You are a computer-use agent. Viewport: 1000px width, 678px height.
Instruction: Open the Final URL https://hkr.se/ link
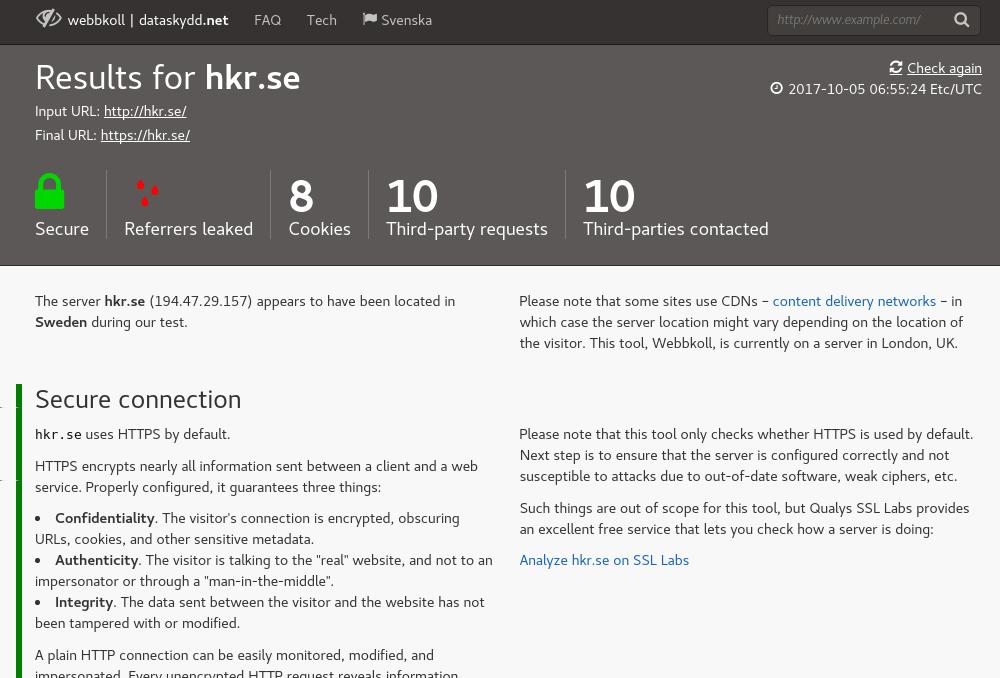[145, 135]
